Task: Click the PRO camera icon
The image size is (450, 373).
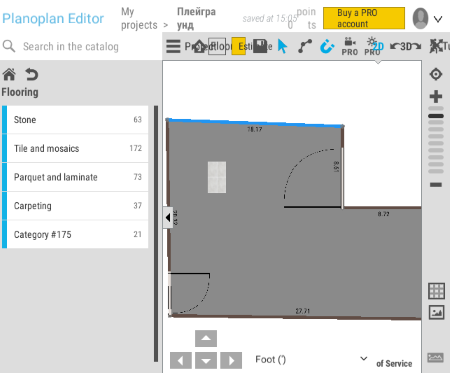Action: (350, 46)
